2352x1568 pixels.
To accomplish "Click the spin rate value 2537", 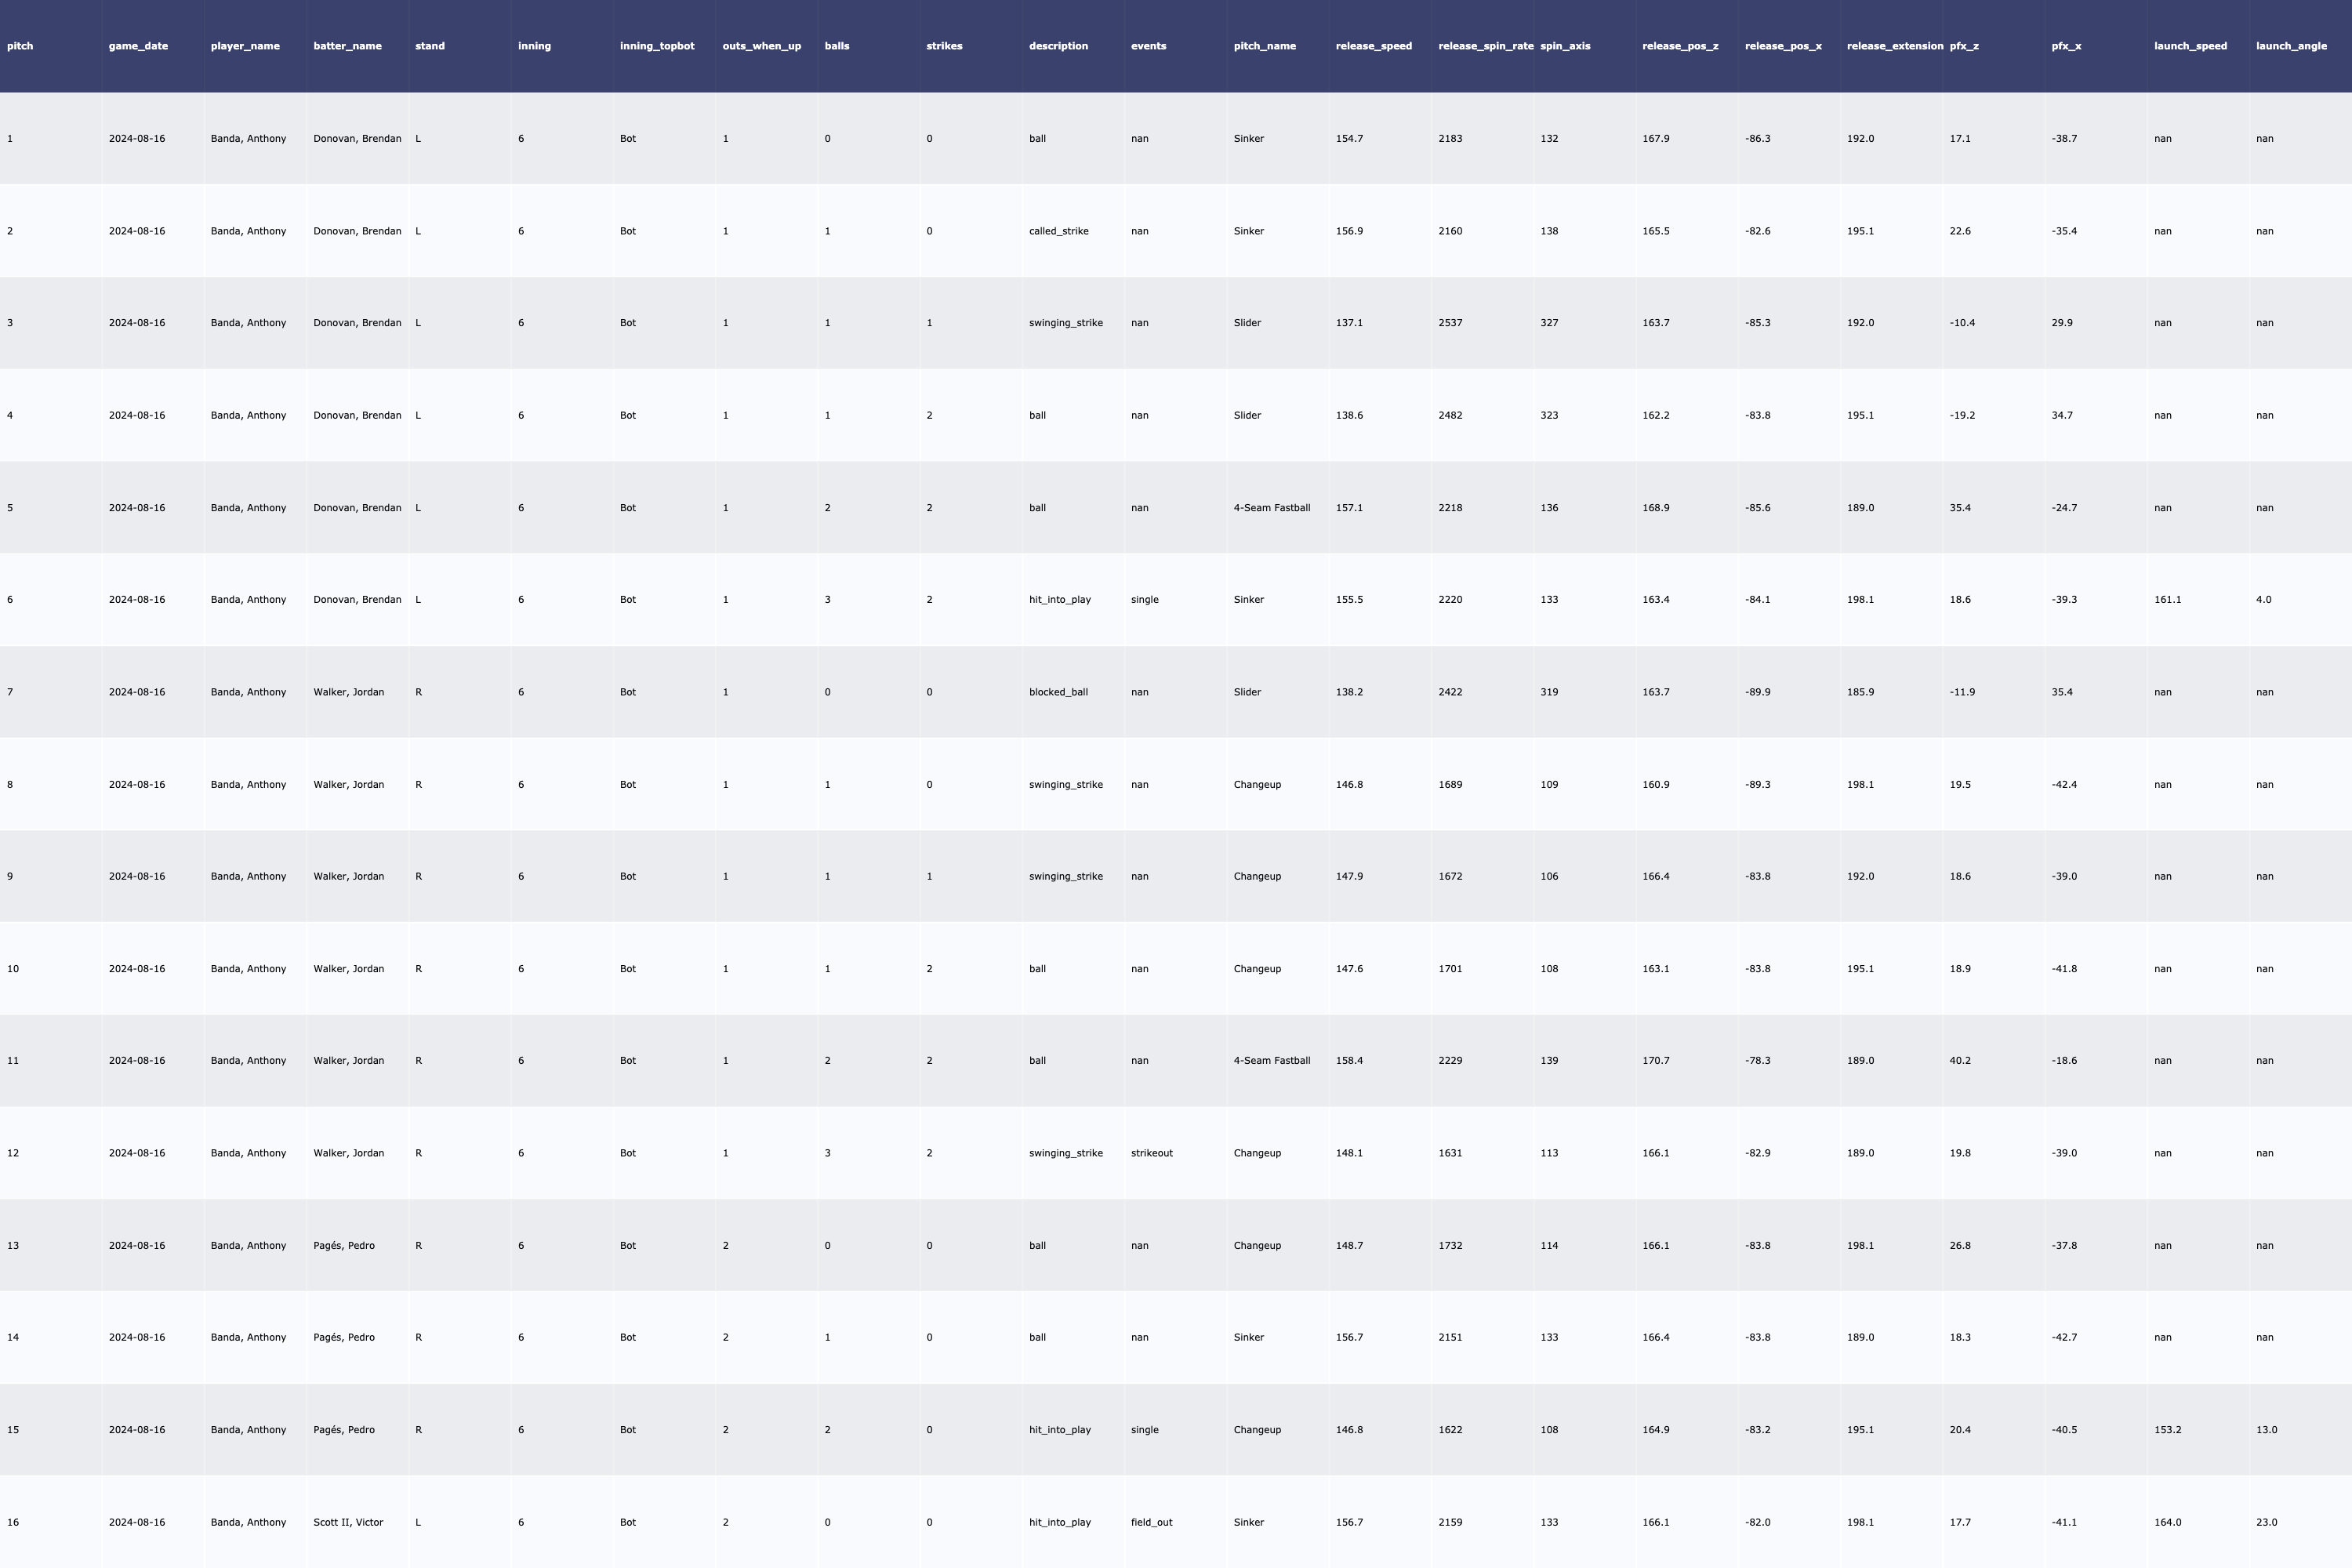I will tap(1450, 323).
